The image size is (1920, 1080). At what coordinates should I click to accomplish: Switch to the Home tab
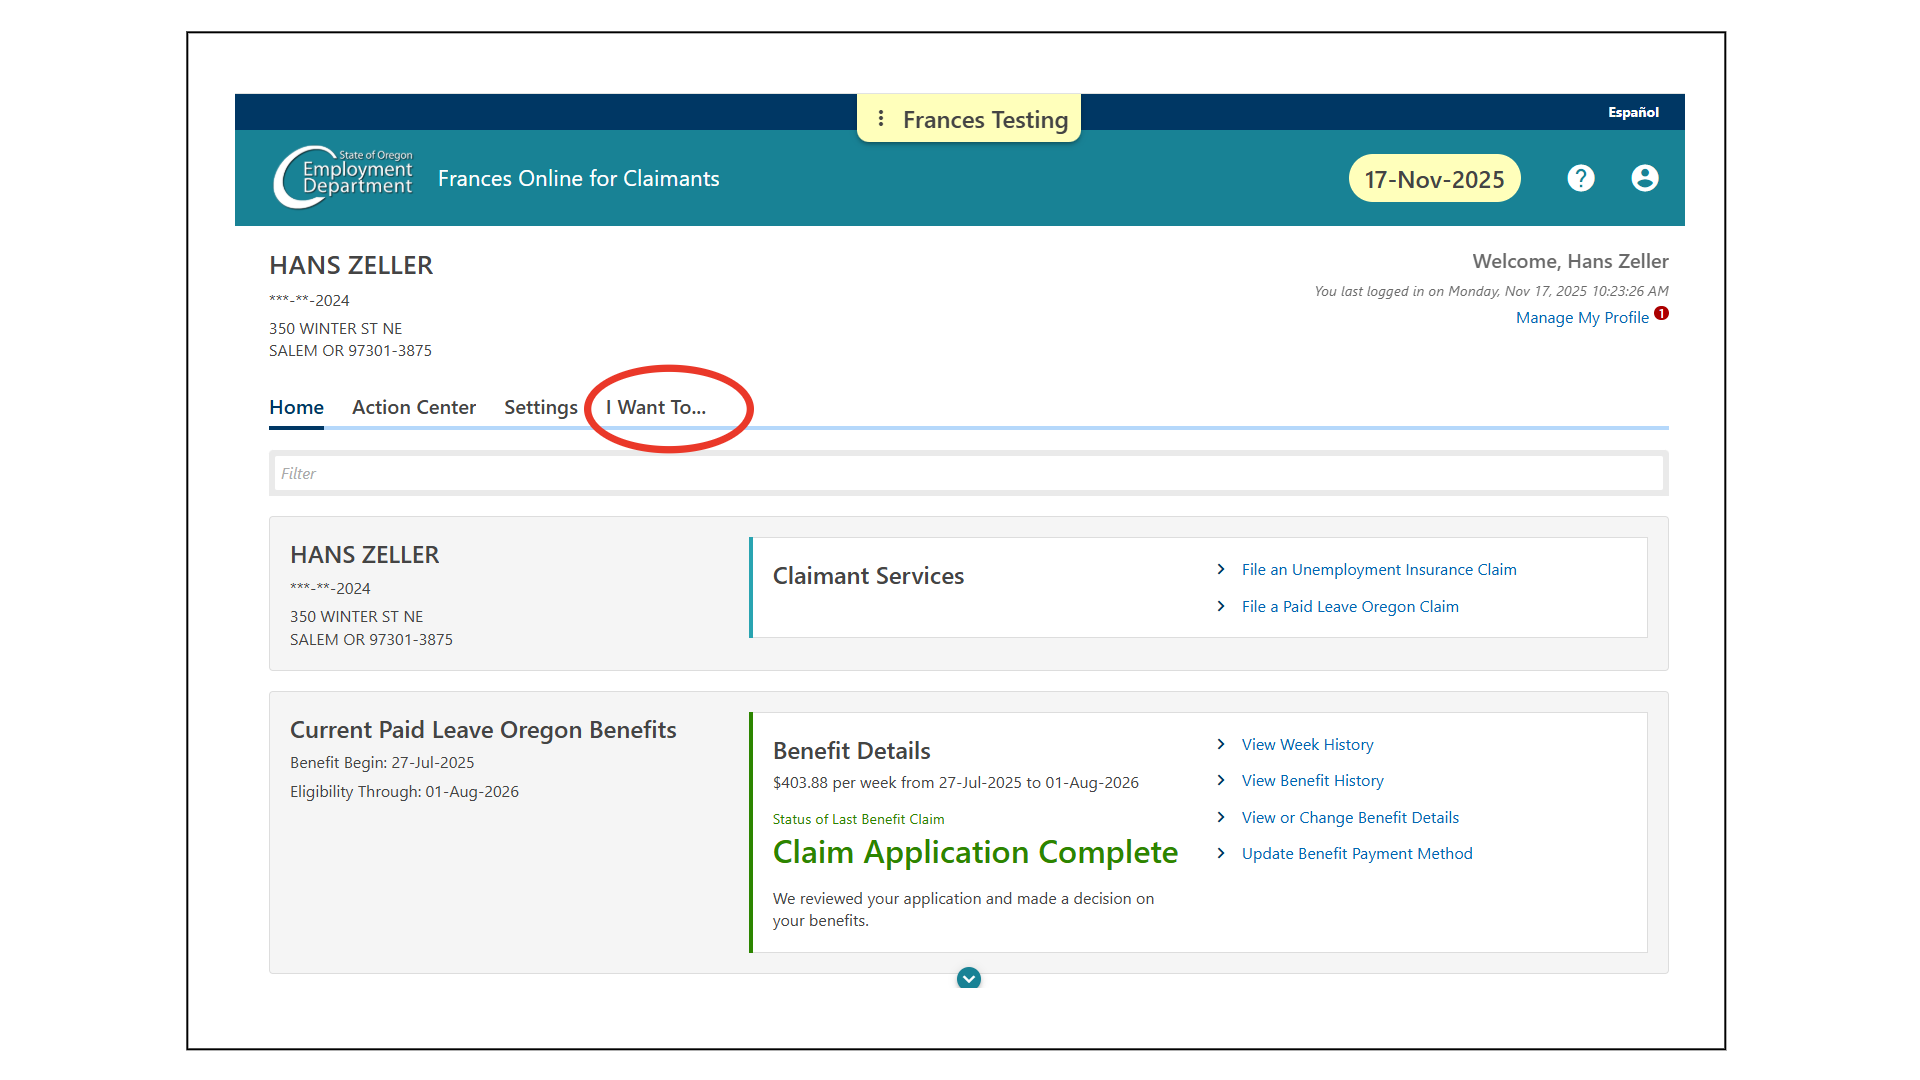point(296,407)
